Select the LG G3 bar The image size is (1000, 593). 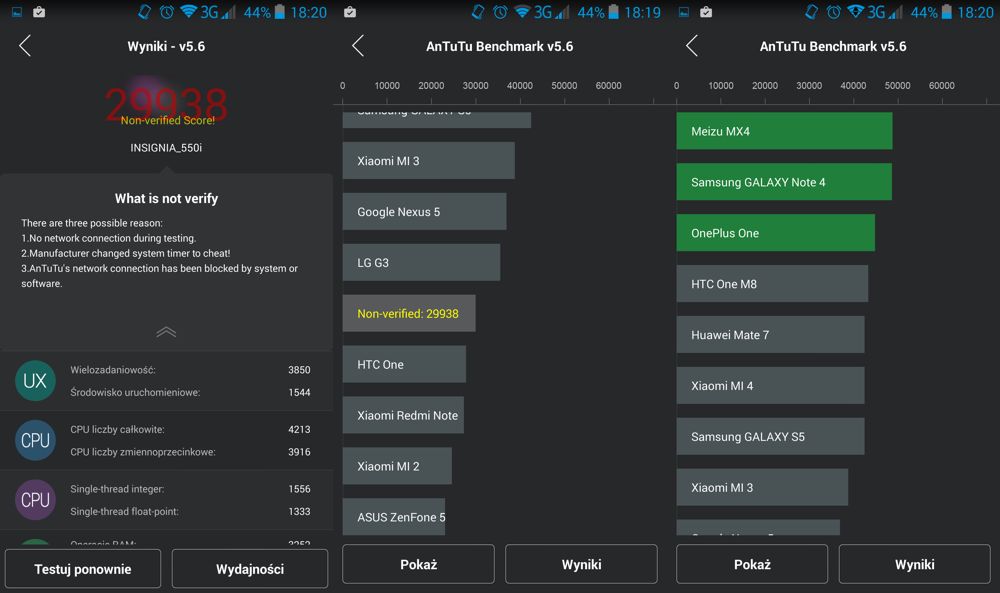(x=421, y=263)
